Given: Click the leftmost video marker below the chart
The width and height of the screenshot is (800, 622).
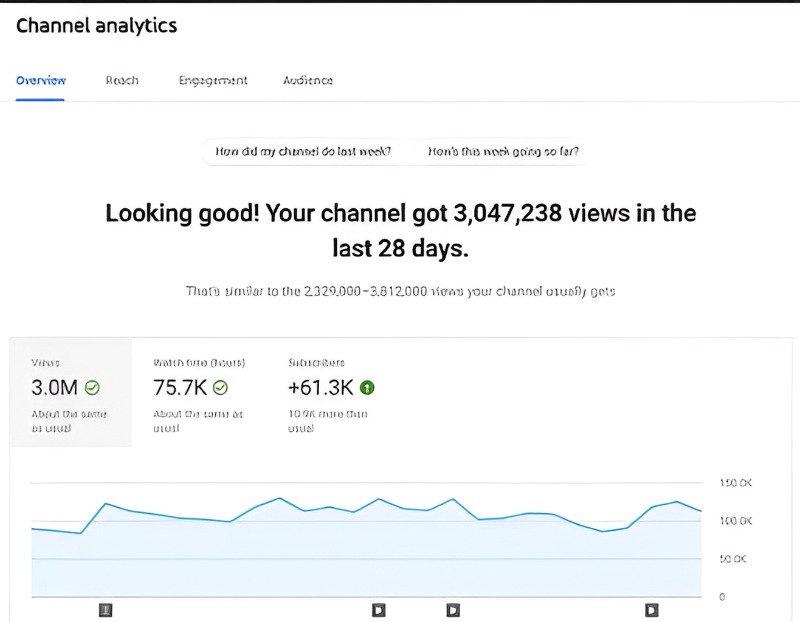Looking at the screenshot, I should (105, 609).
